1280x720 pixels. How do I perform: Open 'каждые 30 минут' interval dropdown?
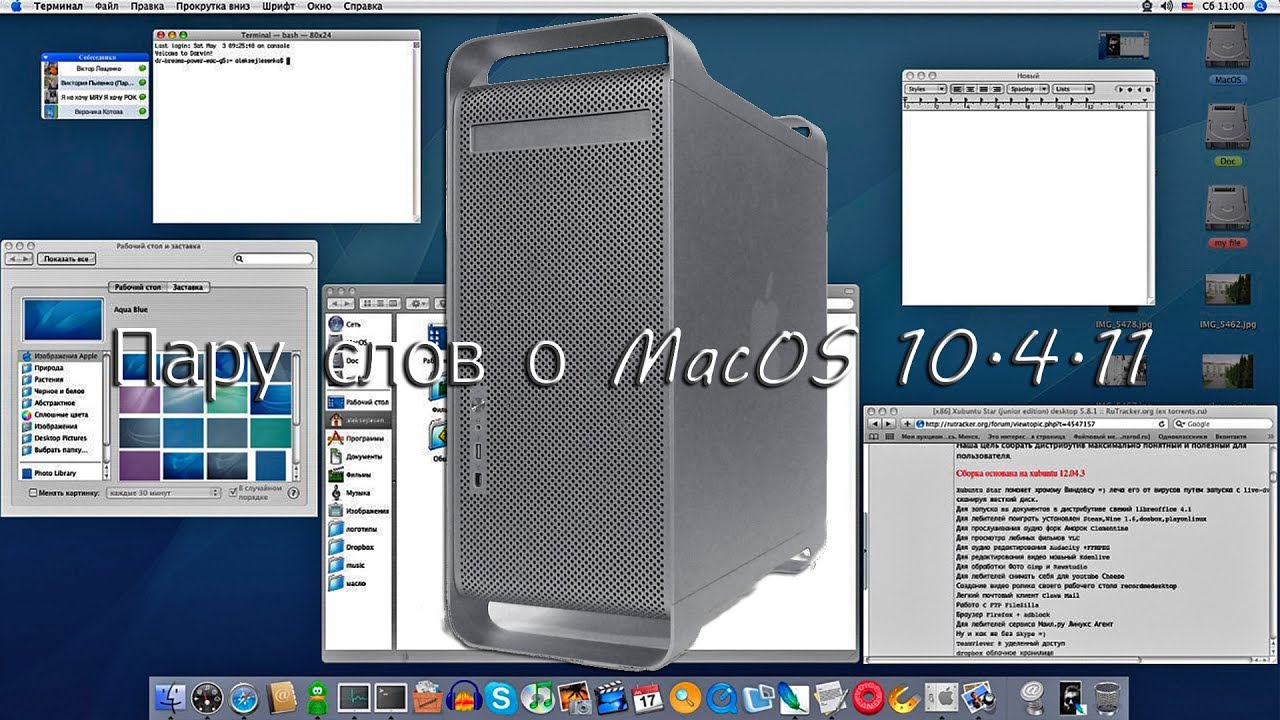(163, 493)
